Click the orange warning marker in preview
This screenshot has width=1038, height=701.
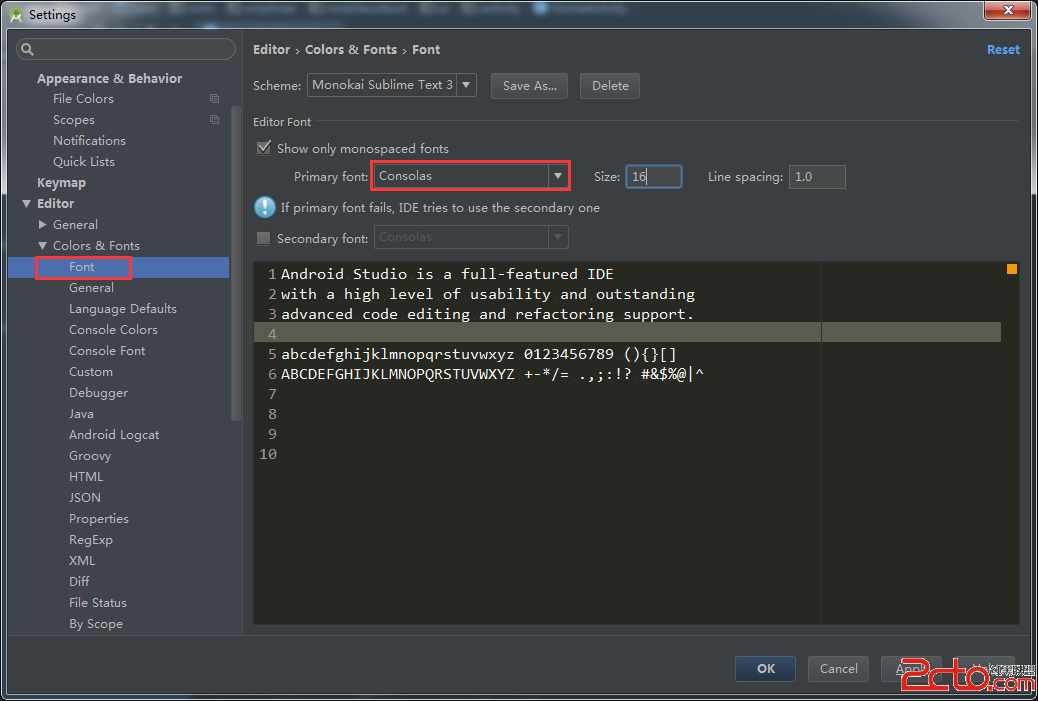coord(1011,269)
